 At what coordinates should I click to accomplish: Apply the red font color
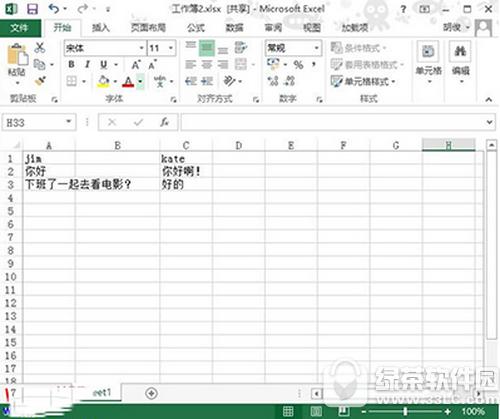click(128, 81)
